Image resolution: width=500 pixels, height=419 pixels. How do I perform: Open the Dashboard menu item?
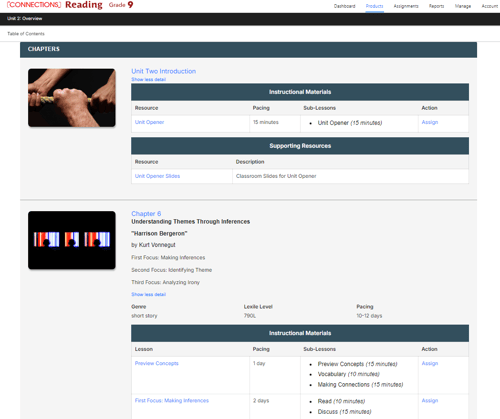coord(345,6)
